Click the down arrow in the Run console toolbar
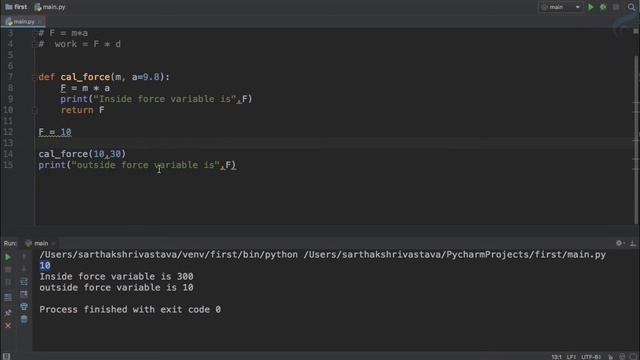Screen dimensions: 640x360 [24, 269]
